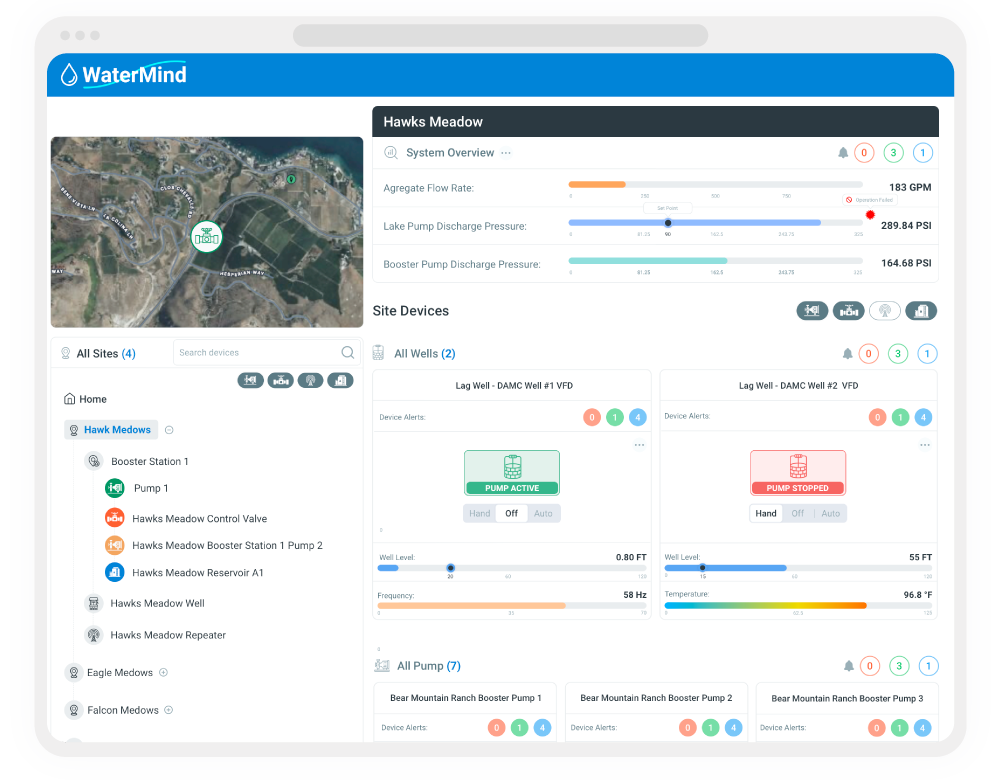This screenshot has width=1001, height=780.
Task: Expand the Falcon Medows site
Action: point(169,710)
